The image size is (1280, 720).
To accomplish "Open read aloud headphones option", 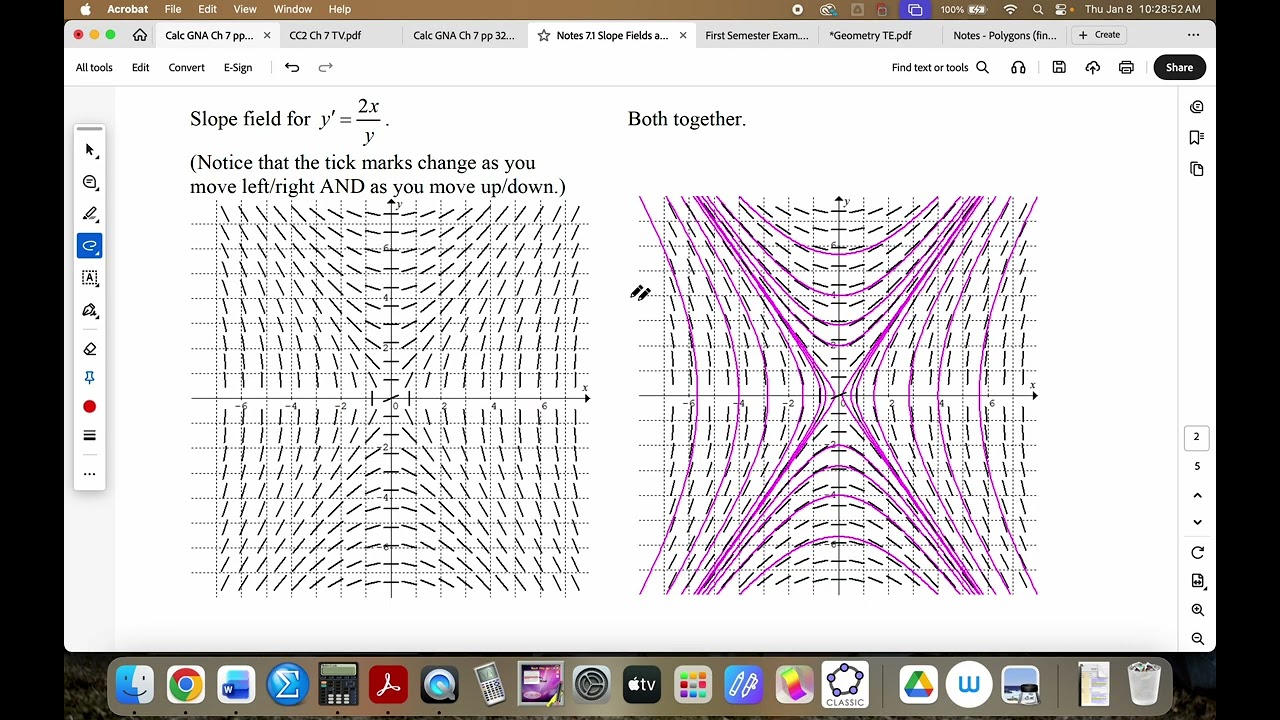I will coord(1018,67).
